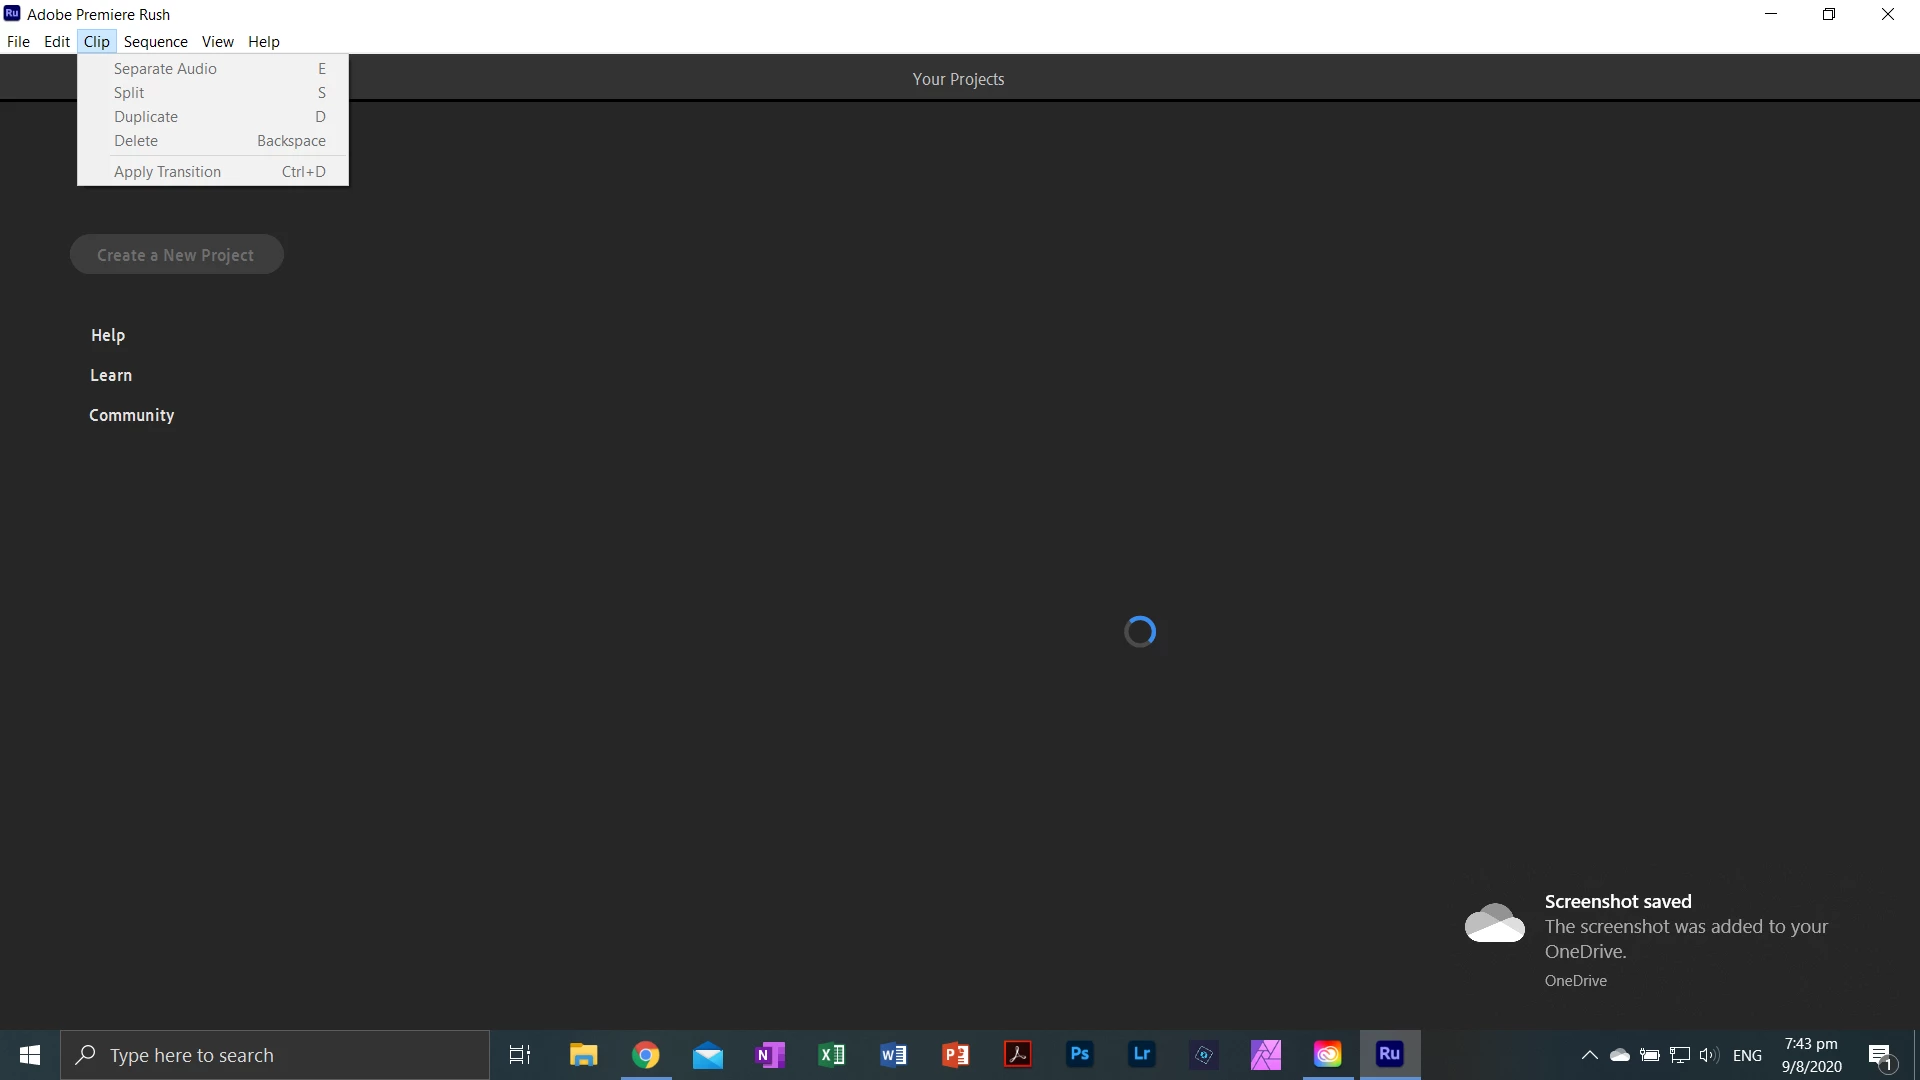This screenshot has width=1920, height=1080.
Task: Select Separate Audio from the Clip menu
Action: 165,68
